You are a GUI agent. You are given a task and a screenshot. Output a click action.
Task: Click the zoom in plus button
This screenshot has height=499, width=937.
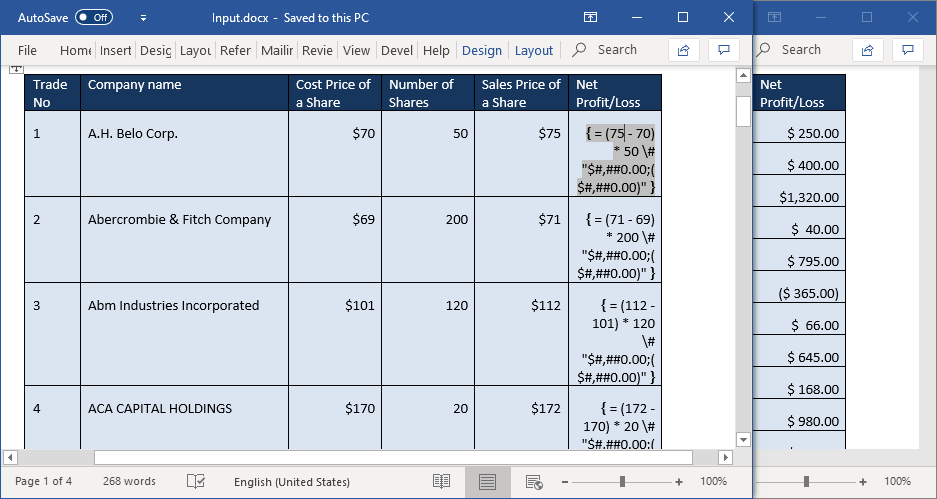[x=679, y=481]
